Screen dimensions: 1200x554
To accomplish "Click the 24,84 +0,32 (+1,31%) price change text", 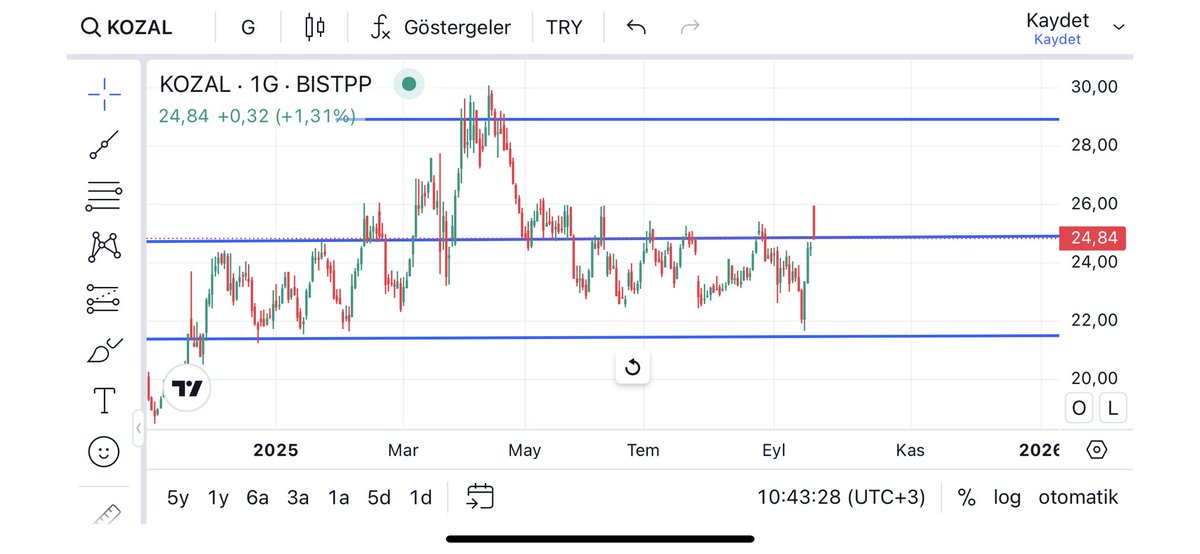I will click(257, 116).
